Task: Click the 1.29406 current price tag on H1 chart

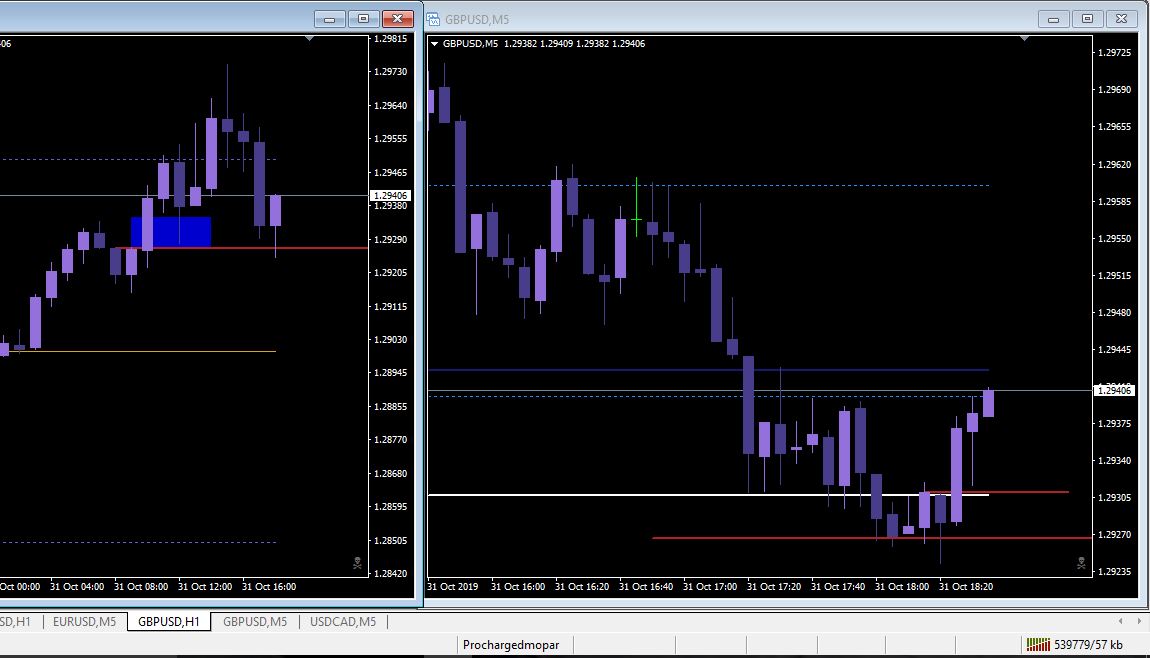Action: pos(390,196)
